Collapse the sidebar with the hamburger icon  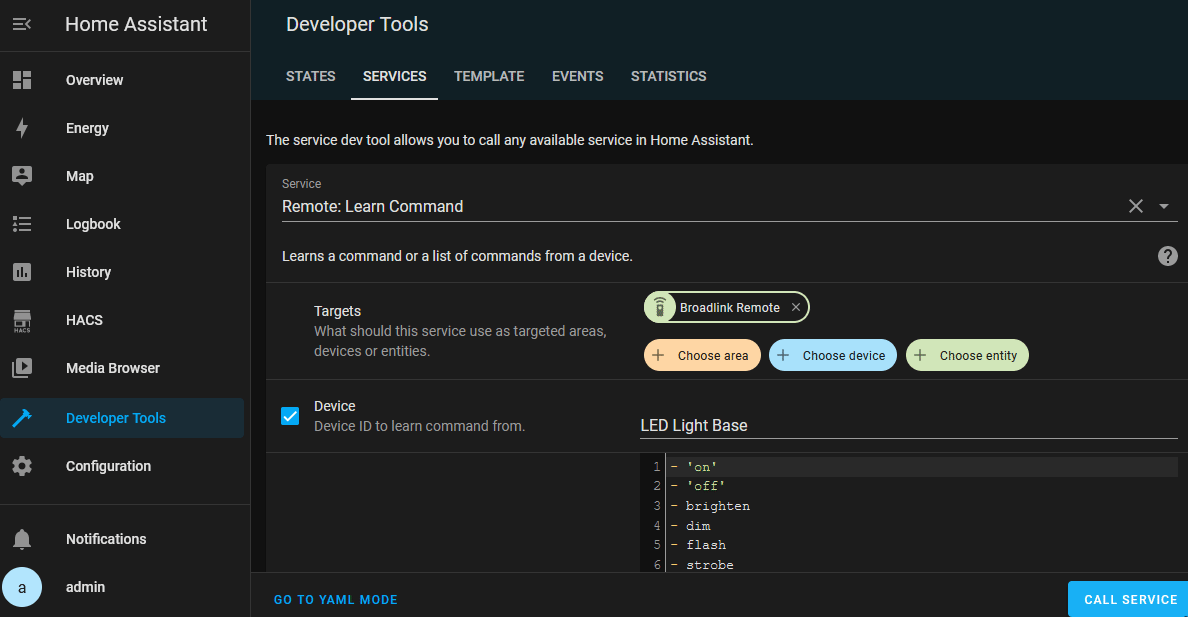click(x=21, y=24)
